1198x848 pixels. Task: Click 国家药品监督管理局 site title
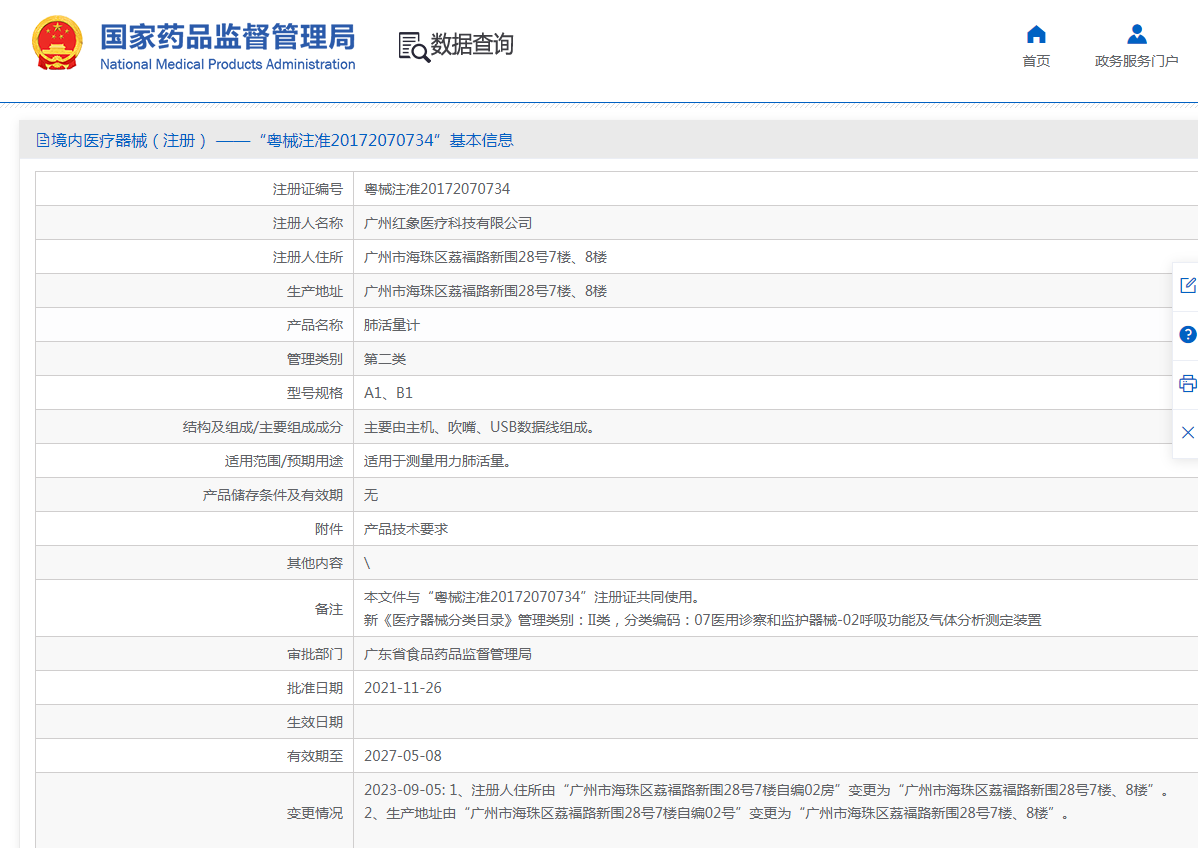tap(228, 37)
